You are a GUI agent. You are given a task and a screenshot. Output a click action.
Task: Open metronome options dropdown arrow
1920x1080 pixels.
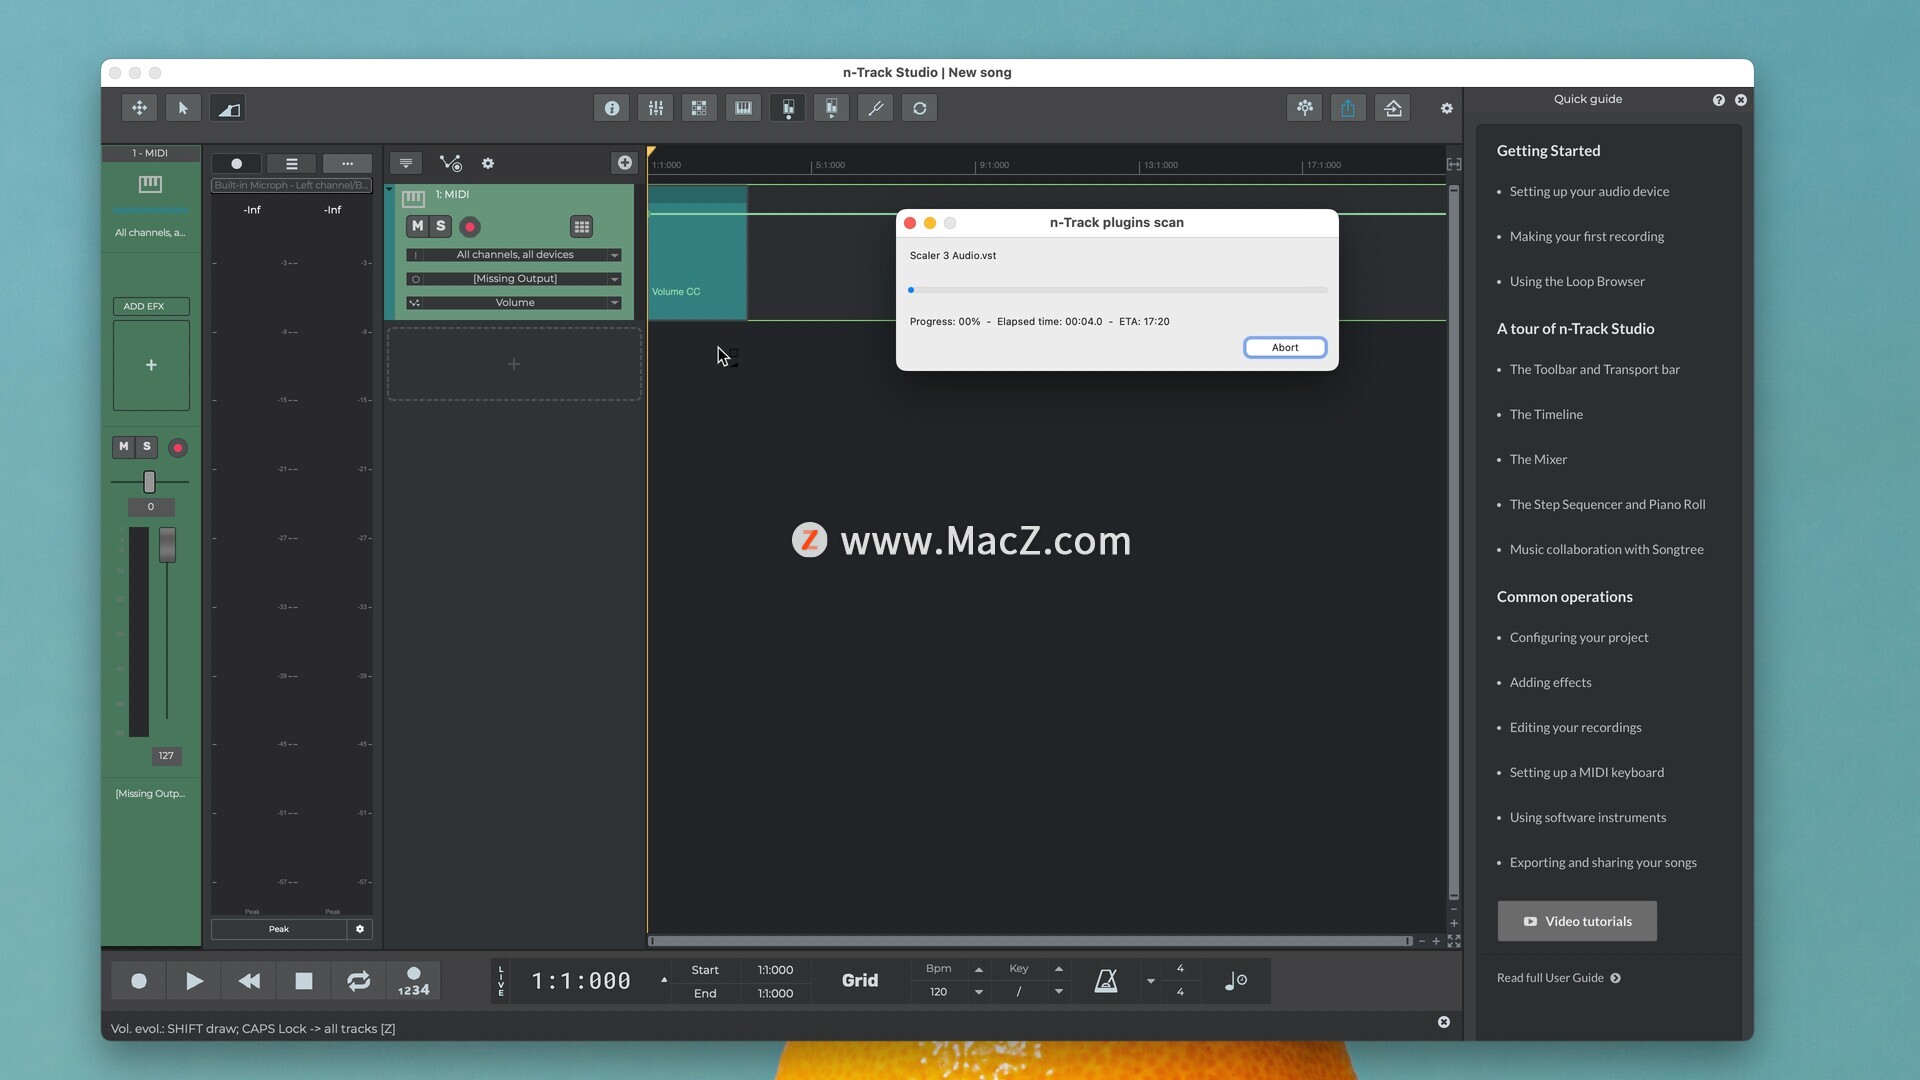pos(1151,981)
